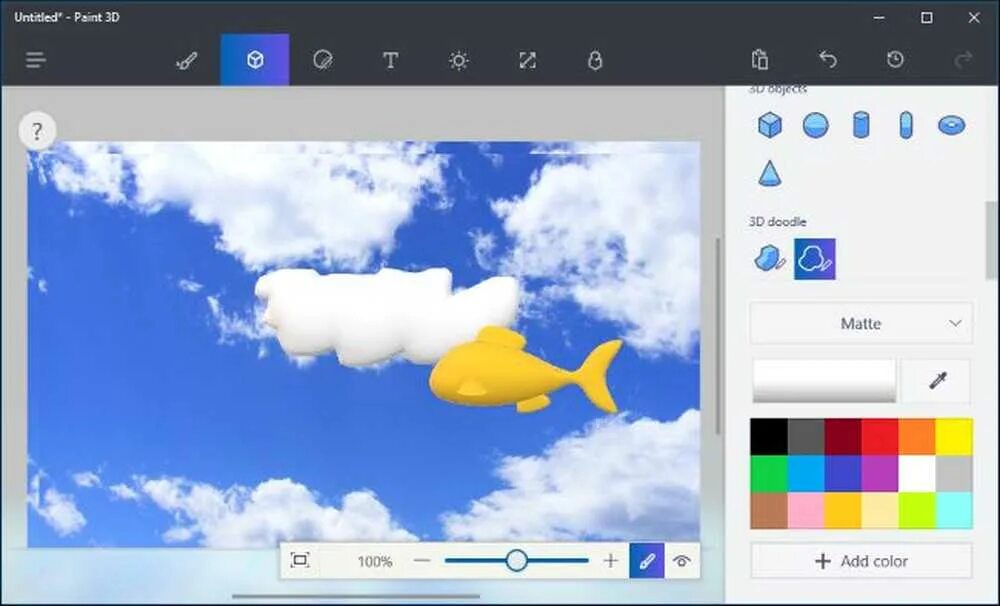Select the 3D objects tab

tap(255, 60)
